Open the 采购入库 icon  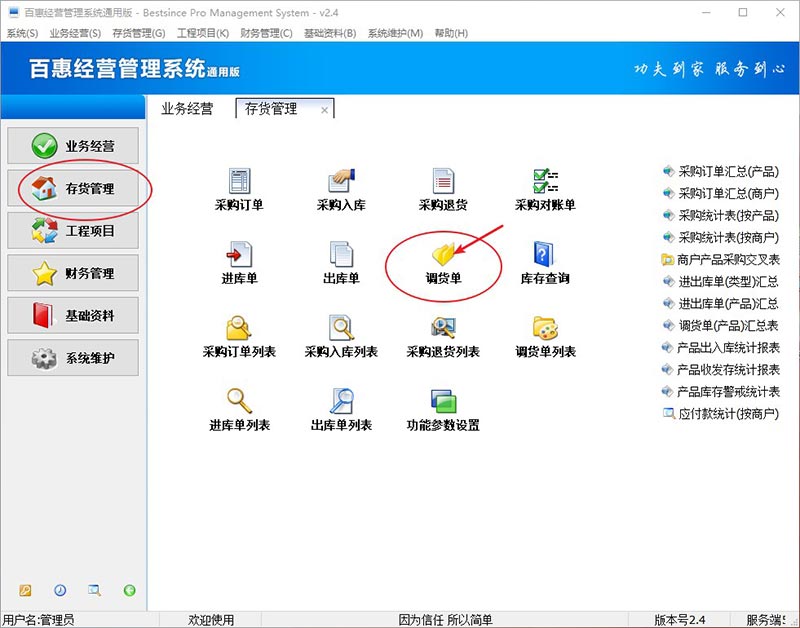[341, 182]
